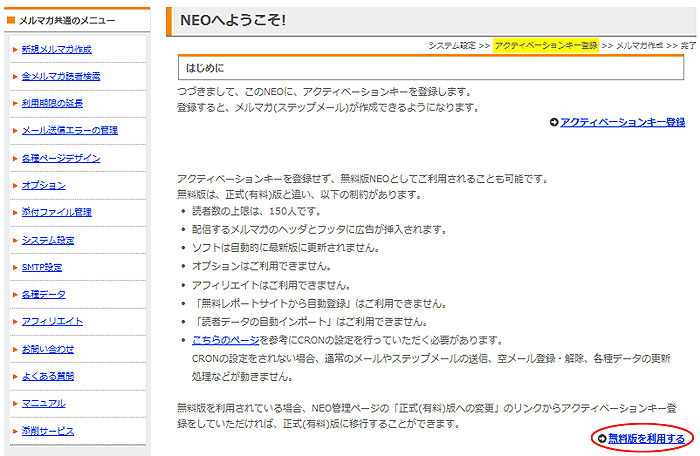Open the アフィリエイト sidebar link

click(x=52, y=321)
